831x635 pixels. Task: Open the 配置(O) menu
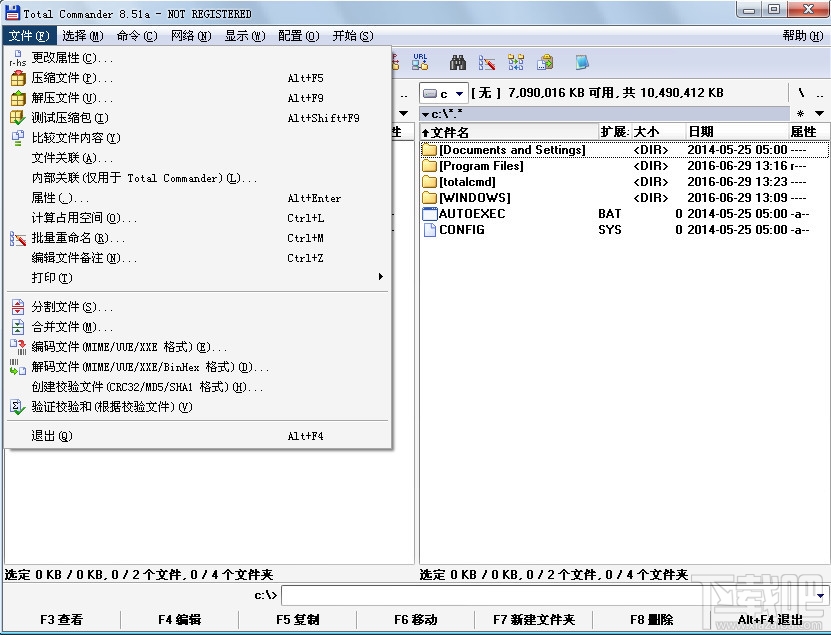[x=299, y=36]
